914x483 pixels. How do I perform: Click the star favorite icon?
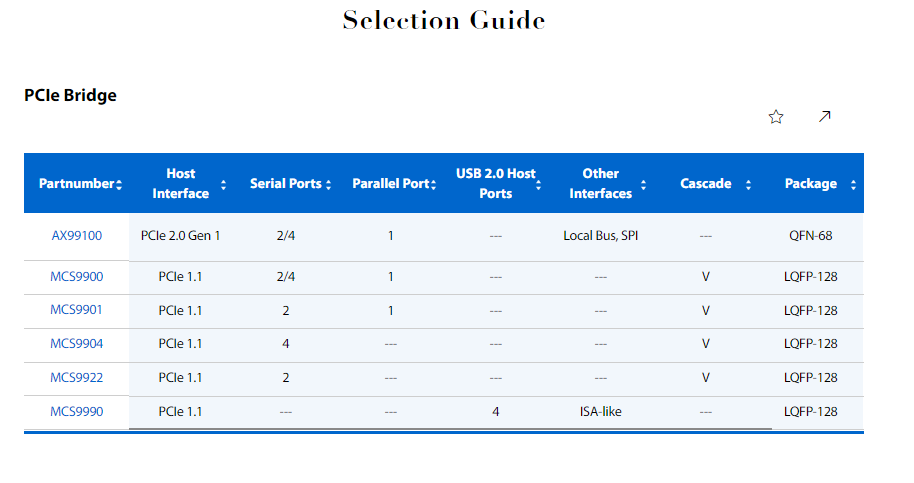click(775, 117)
